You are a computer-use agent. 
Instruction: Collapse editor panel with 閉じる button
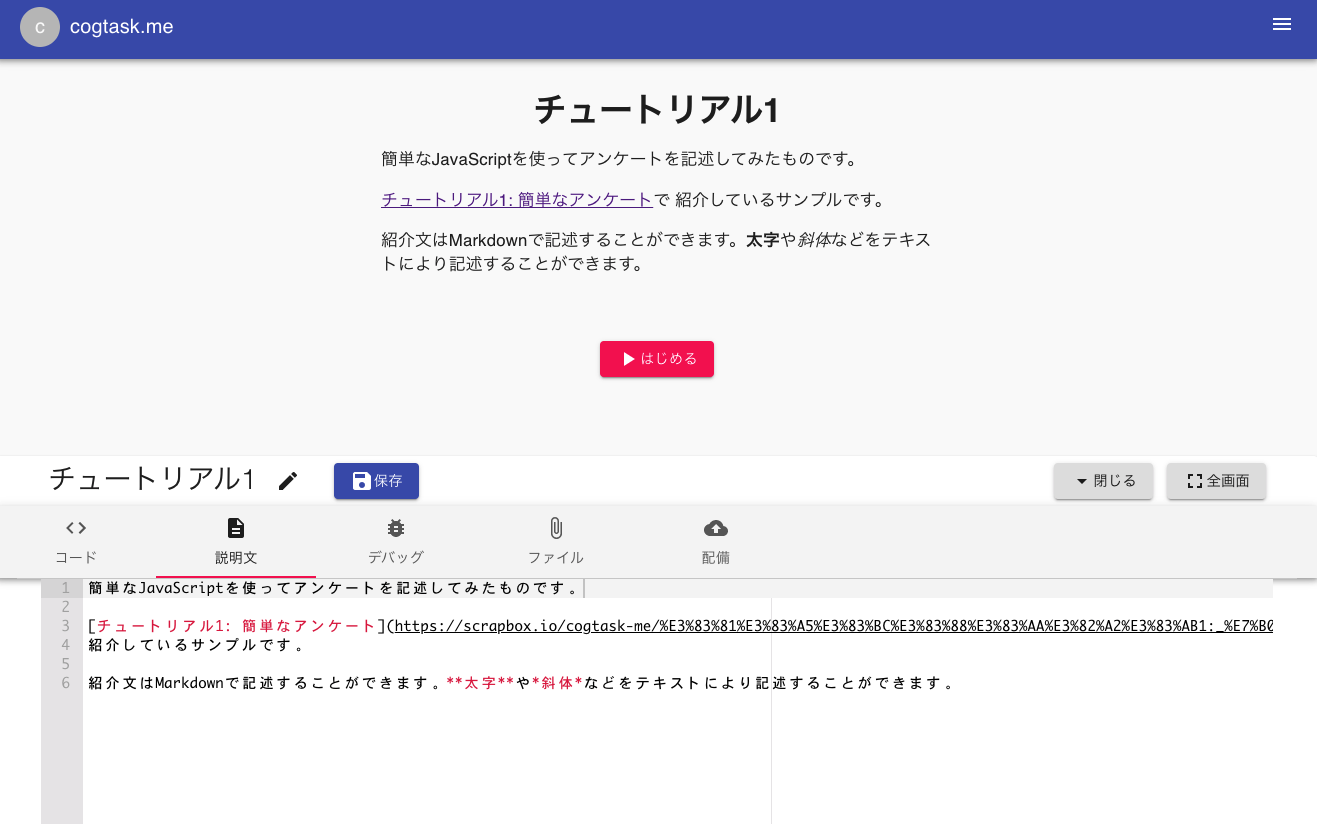coord(1103,481)
